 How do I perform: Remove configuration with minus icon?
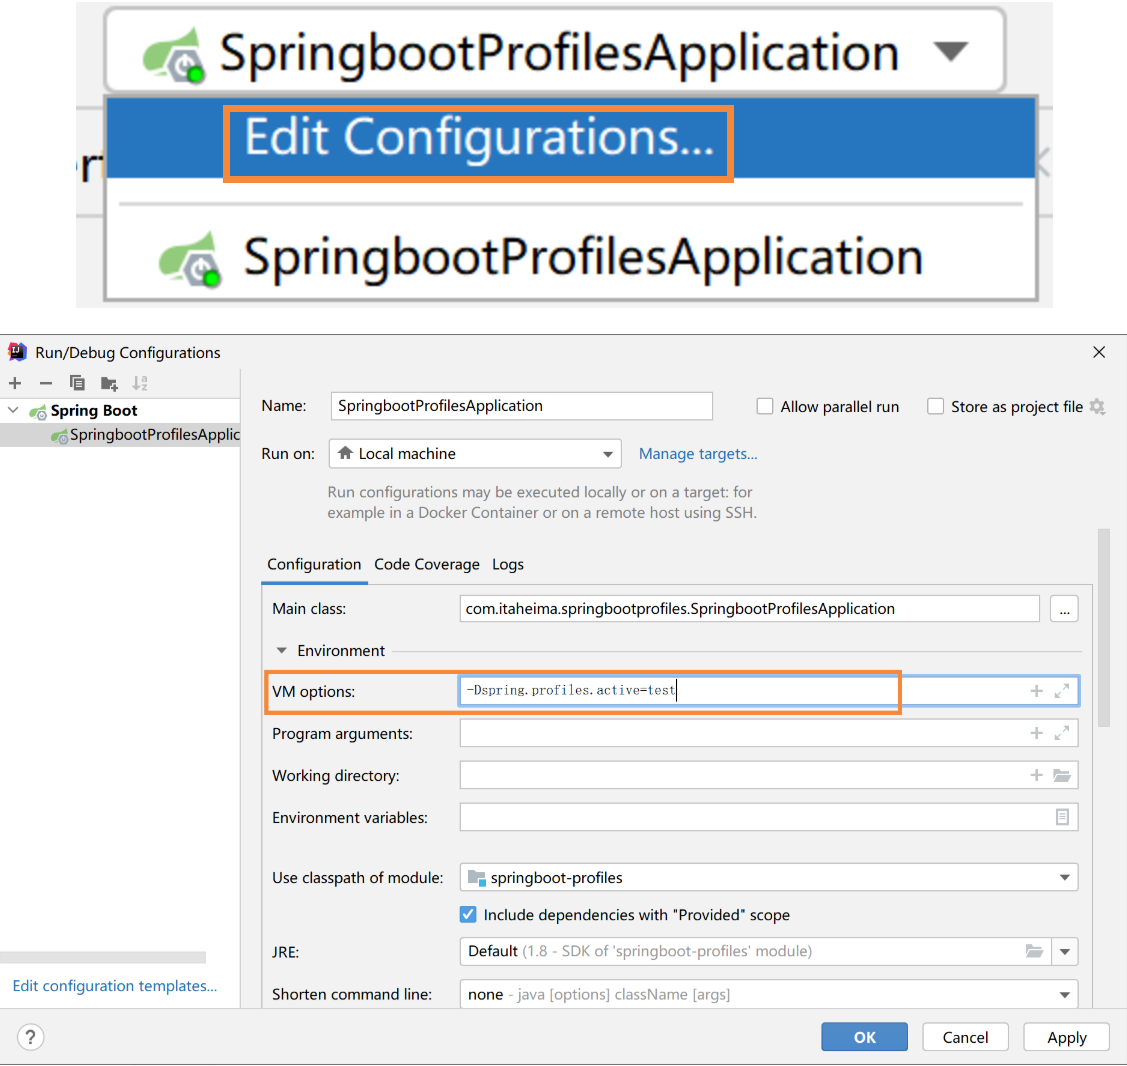(x=46, y=383)
